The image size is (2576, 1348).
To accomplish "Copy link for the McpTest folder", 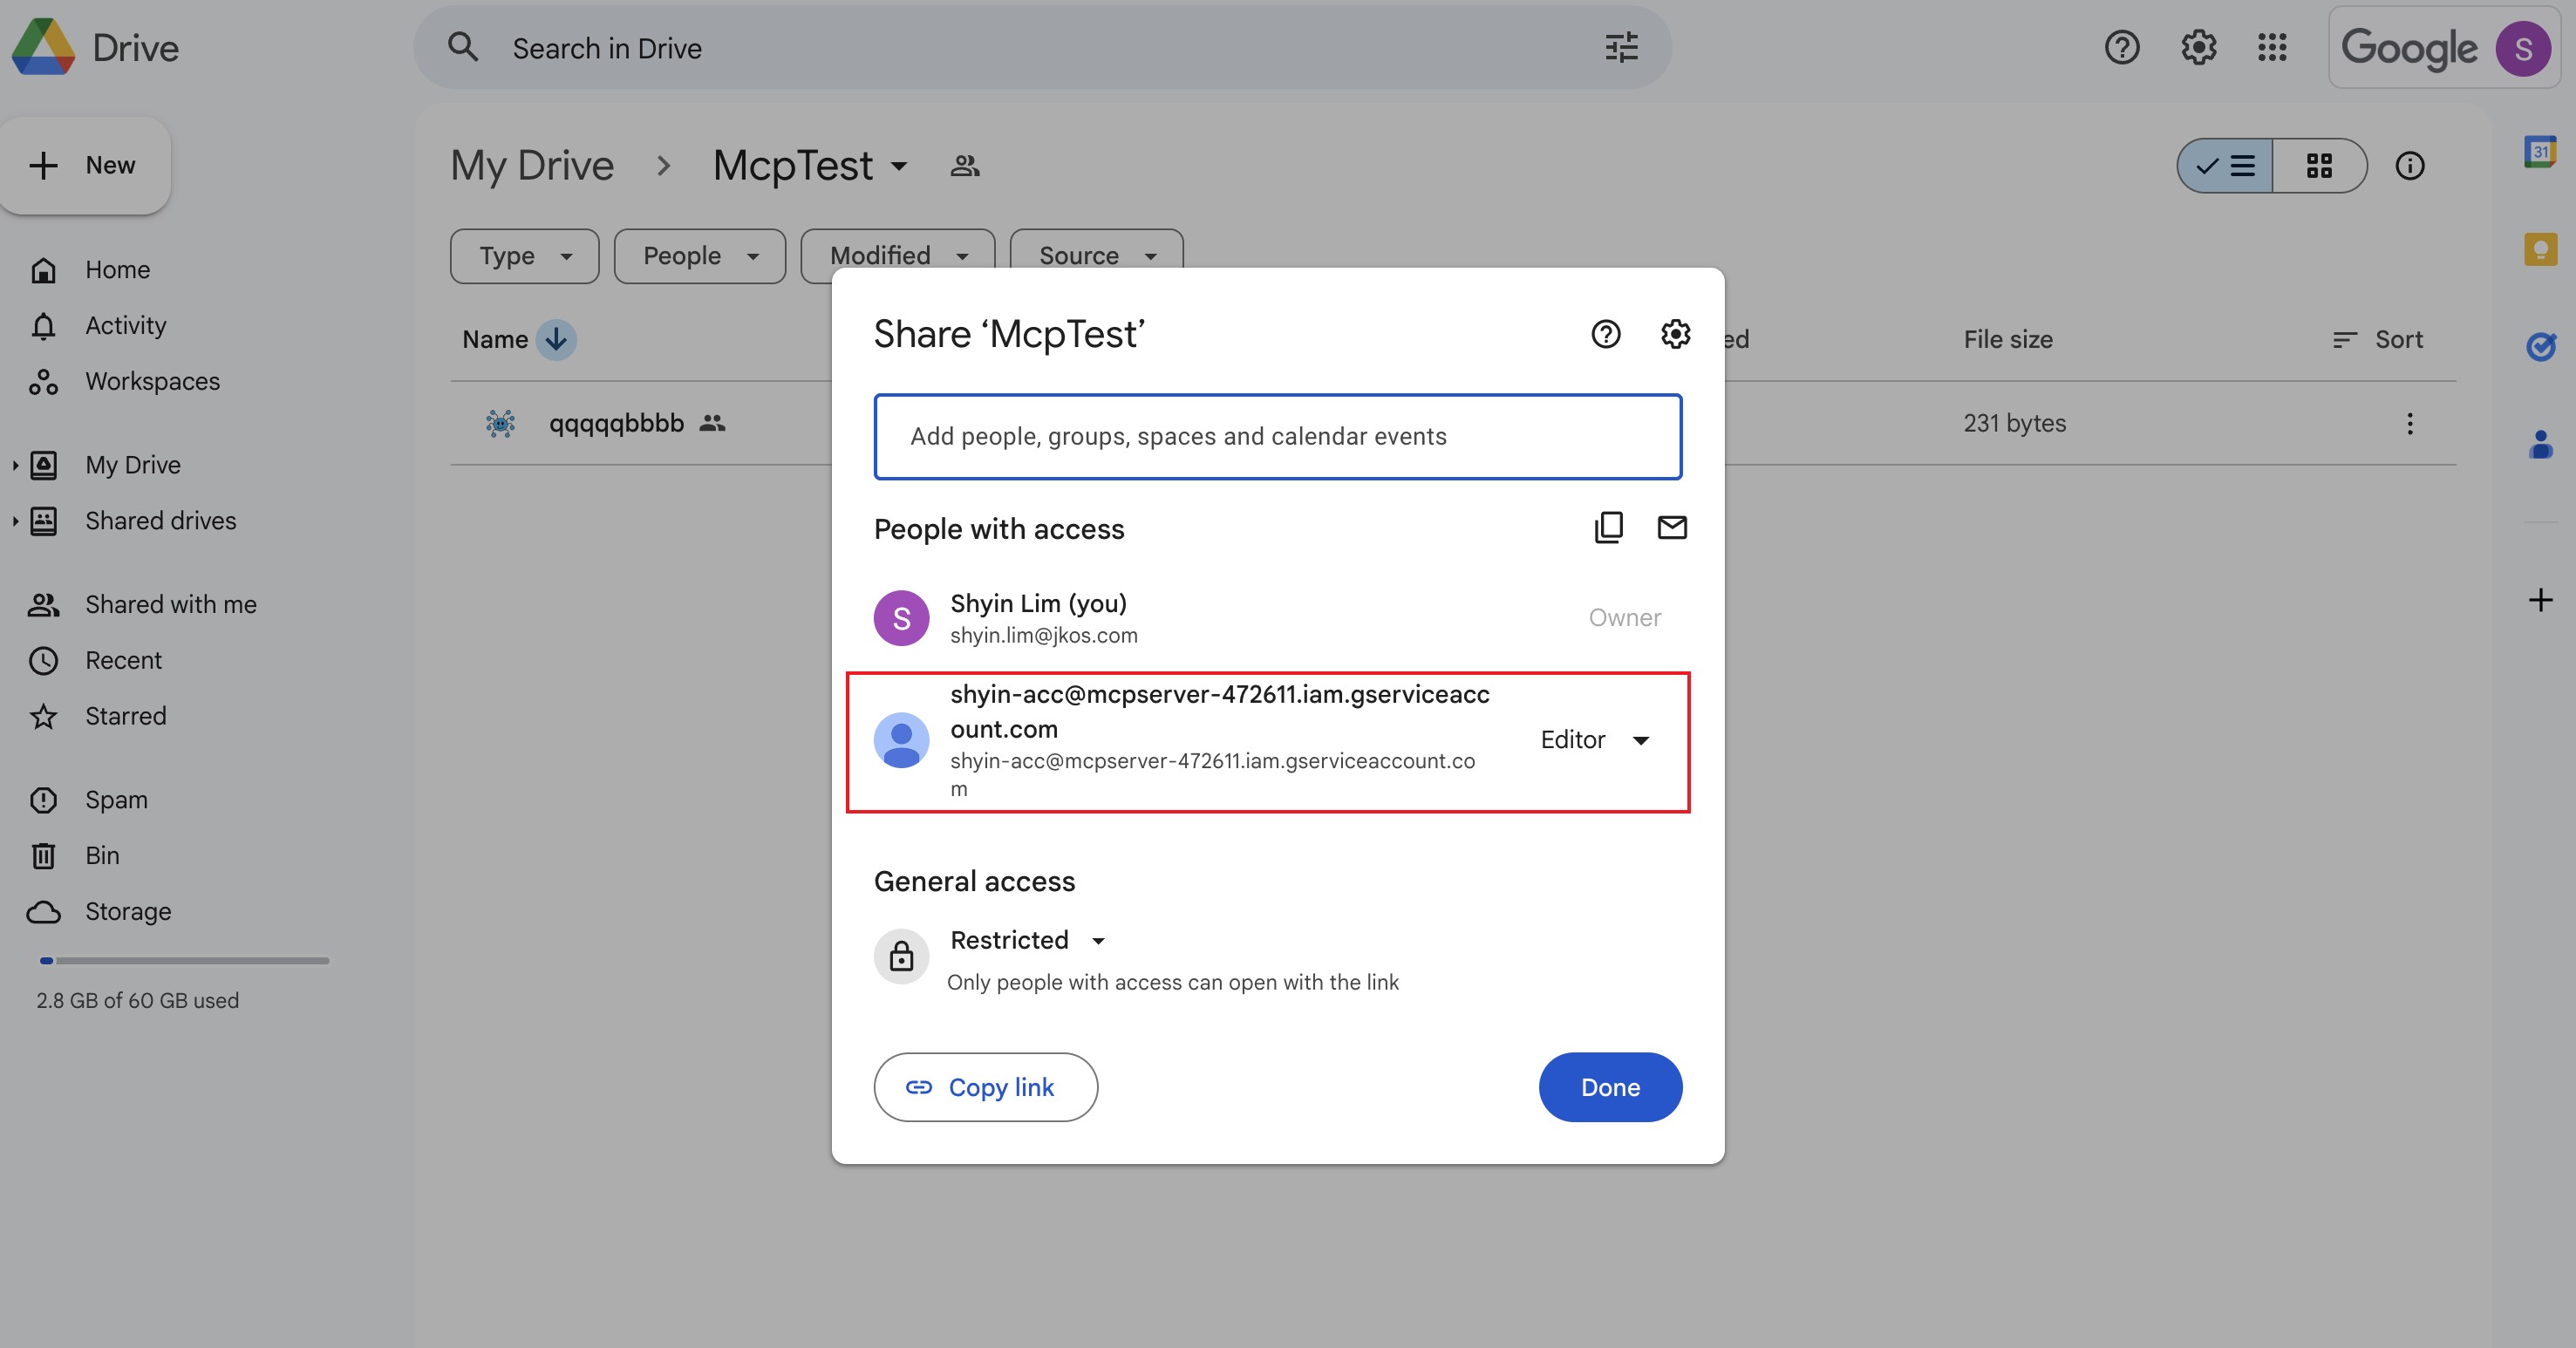I will pyautogui.click(x=986, y=1087).
